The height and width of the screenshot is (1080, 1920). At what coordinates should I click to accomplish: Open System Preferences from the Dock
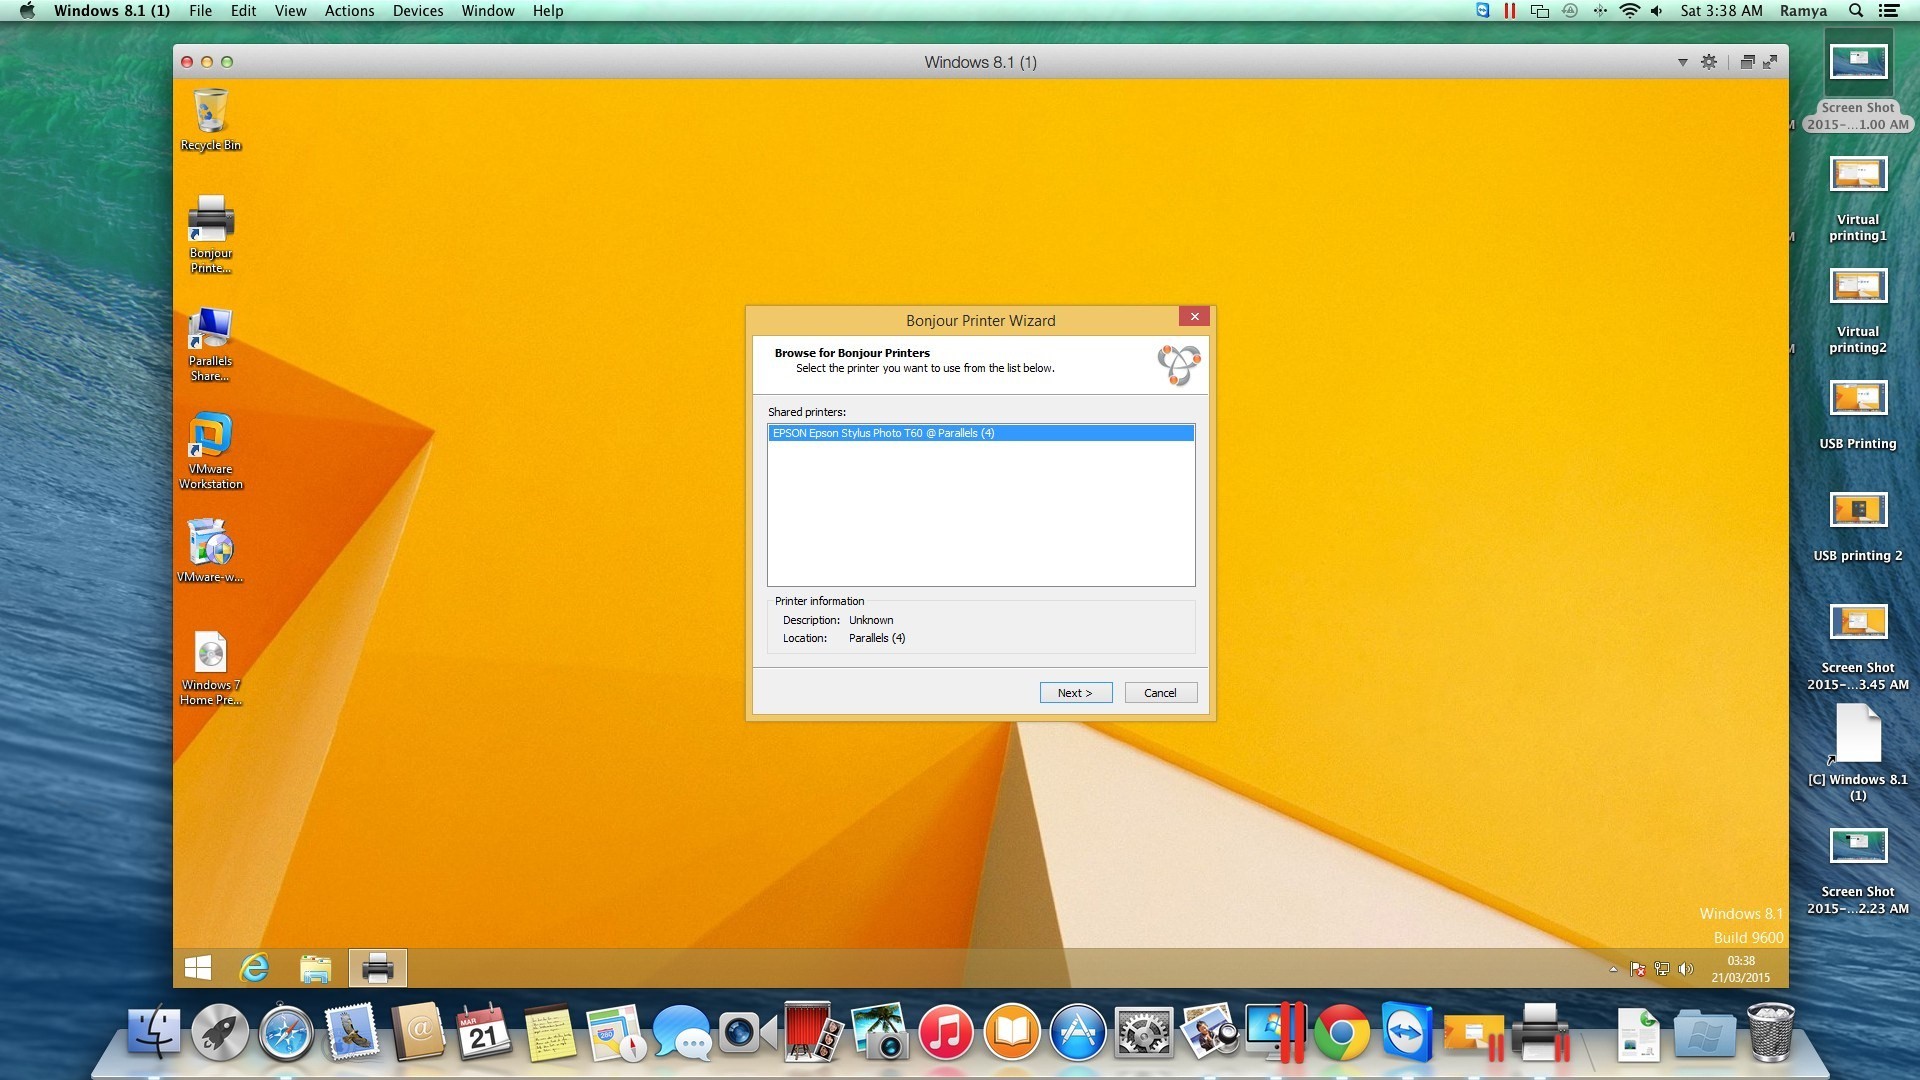click(x=1143, y=1032)
